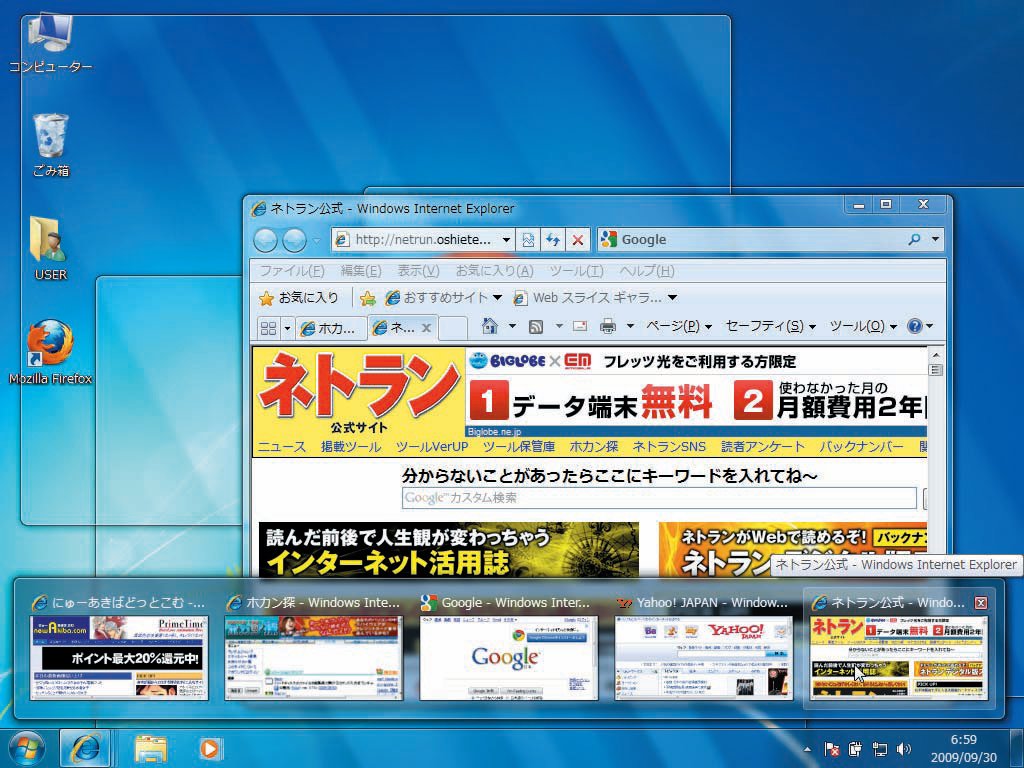Click the Compatibility View icon in address bar
Image resolution: width=1024 pixels, height=768 pixels.
[x=528, y=240]
